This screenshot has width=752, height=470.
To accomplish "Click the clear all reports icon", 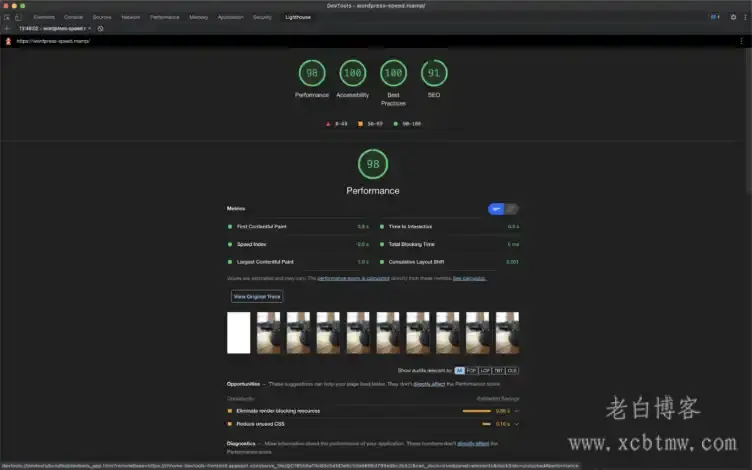I will point(101,28).
